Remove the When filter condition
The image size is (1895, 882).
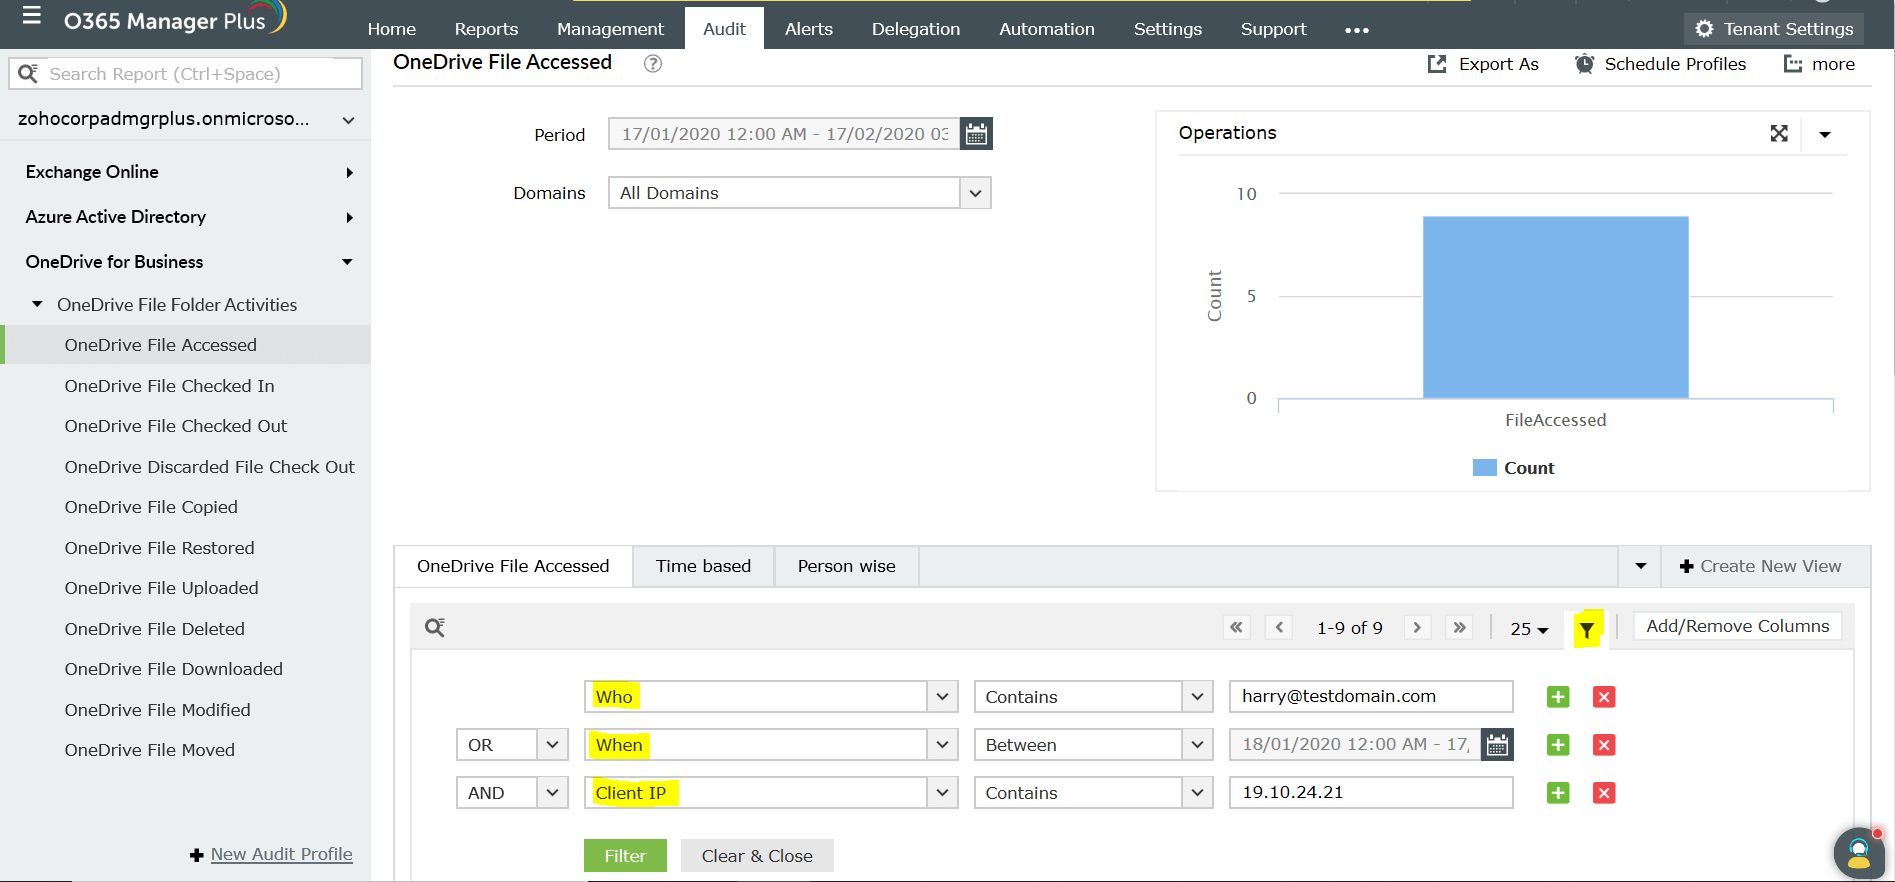[x=1604, y=745]
